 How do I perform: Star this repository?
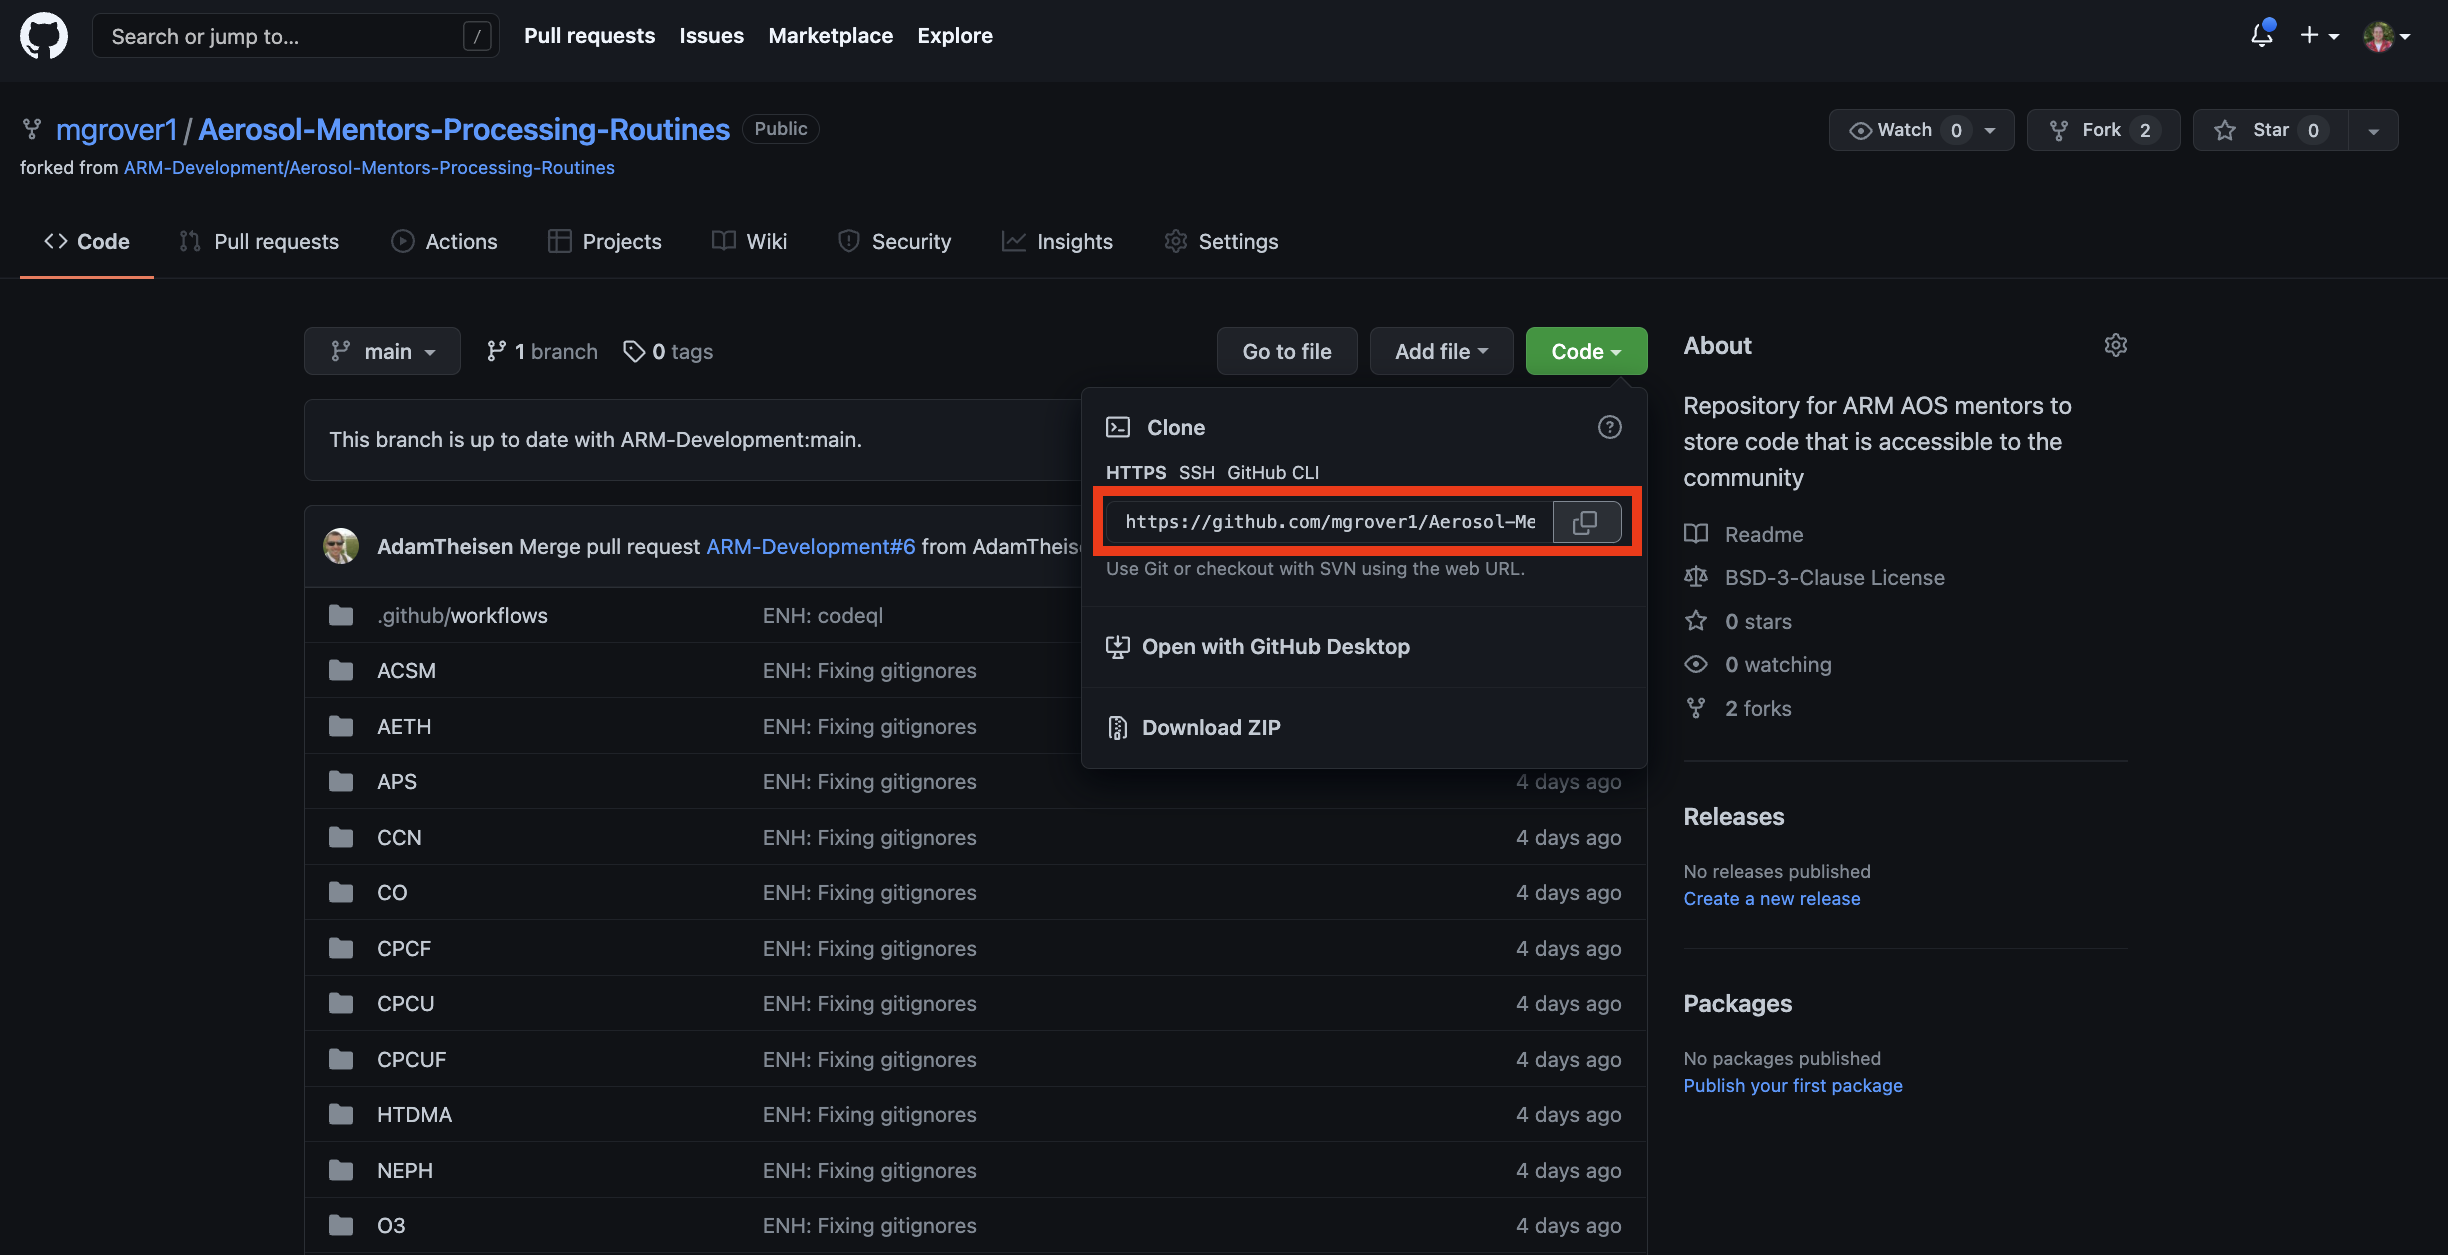coord(2270,130)
